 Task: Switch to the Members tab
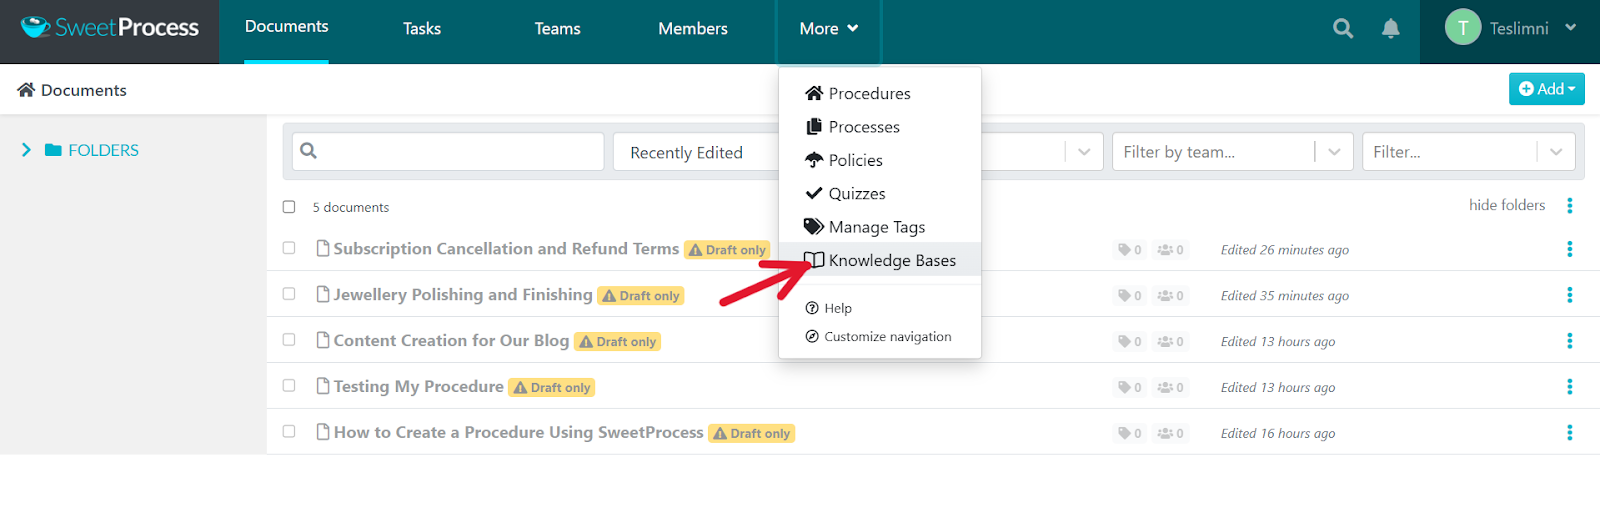pyautogui.click(x=693, y=29)
